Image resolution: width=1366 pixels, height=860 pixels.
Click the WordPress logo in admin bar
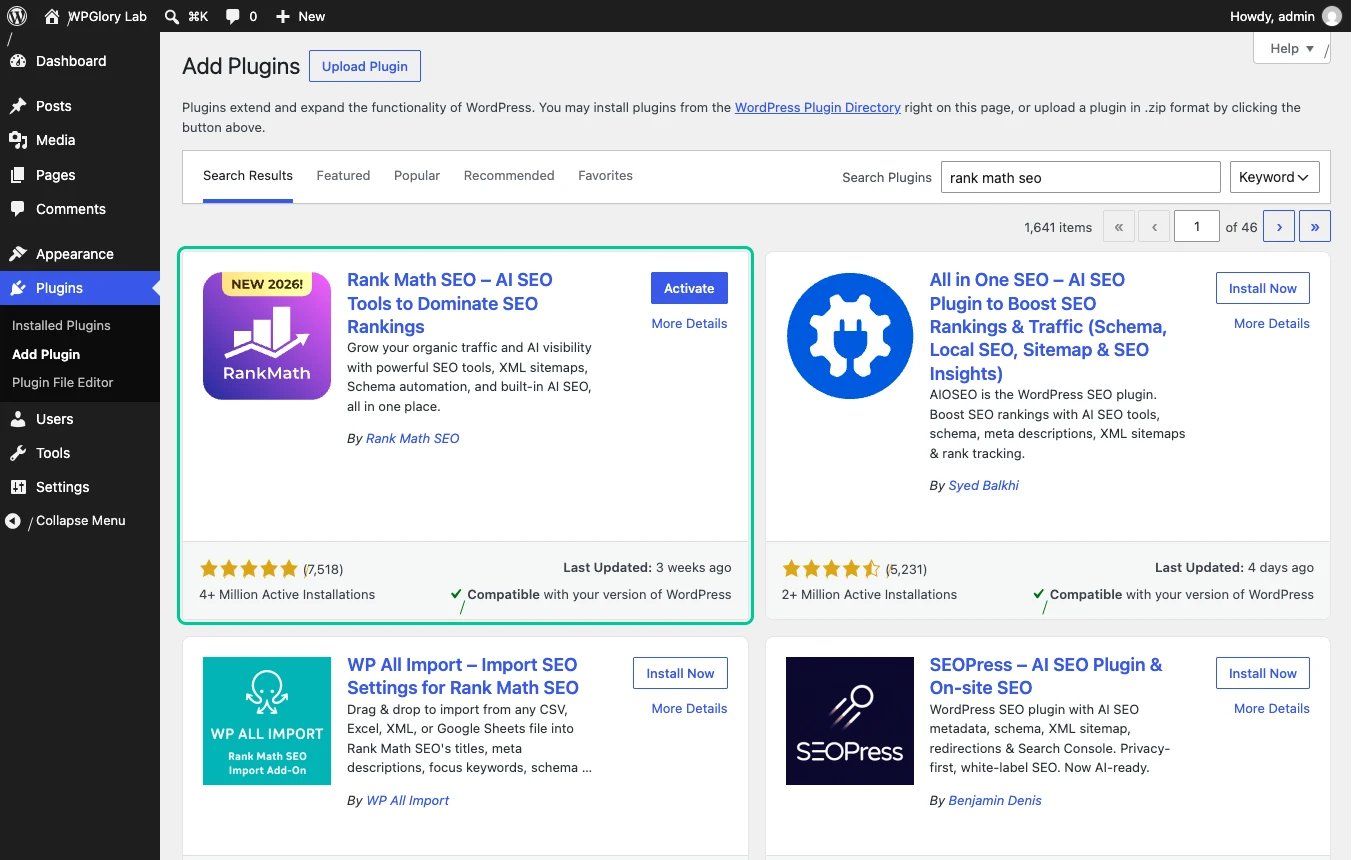[x=16, y=16]
